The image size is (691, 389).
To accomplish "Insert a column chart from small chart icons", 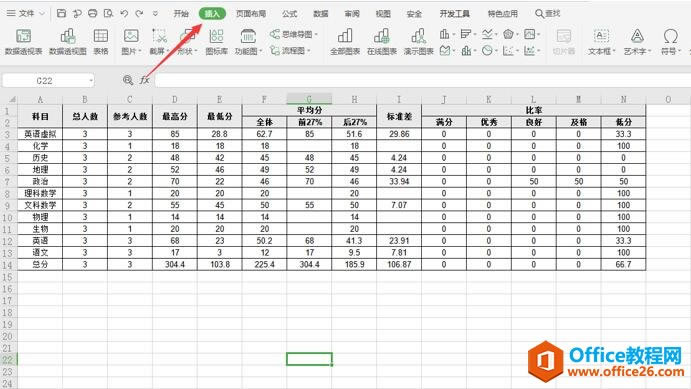I will pos(445,34).
